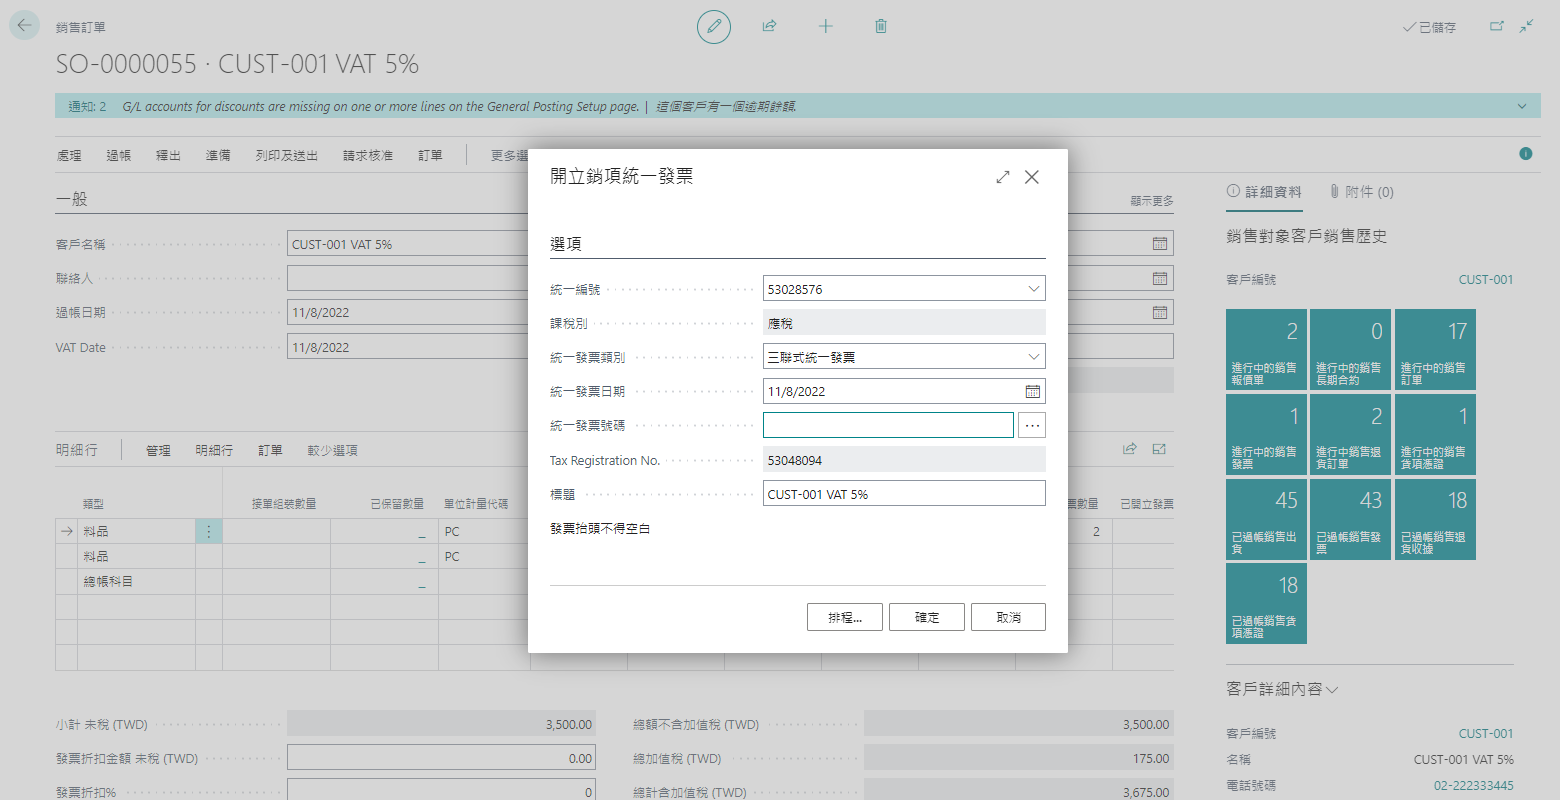This screenshot has width=1560, height=800.
Task: Open the 已過帳銷售發票 tile showing 43
Action: coord(1350,520)
